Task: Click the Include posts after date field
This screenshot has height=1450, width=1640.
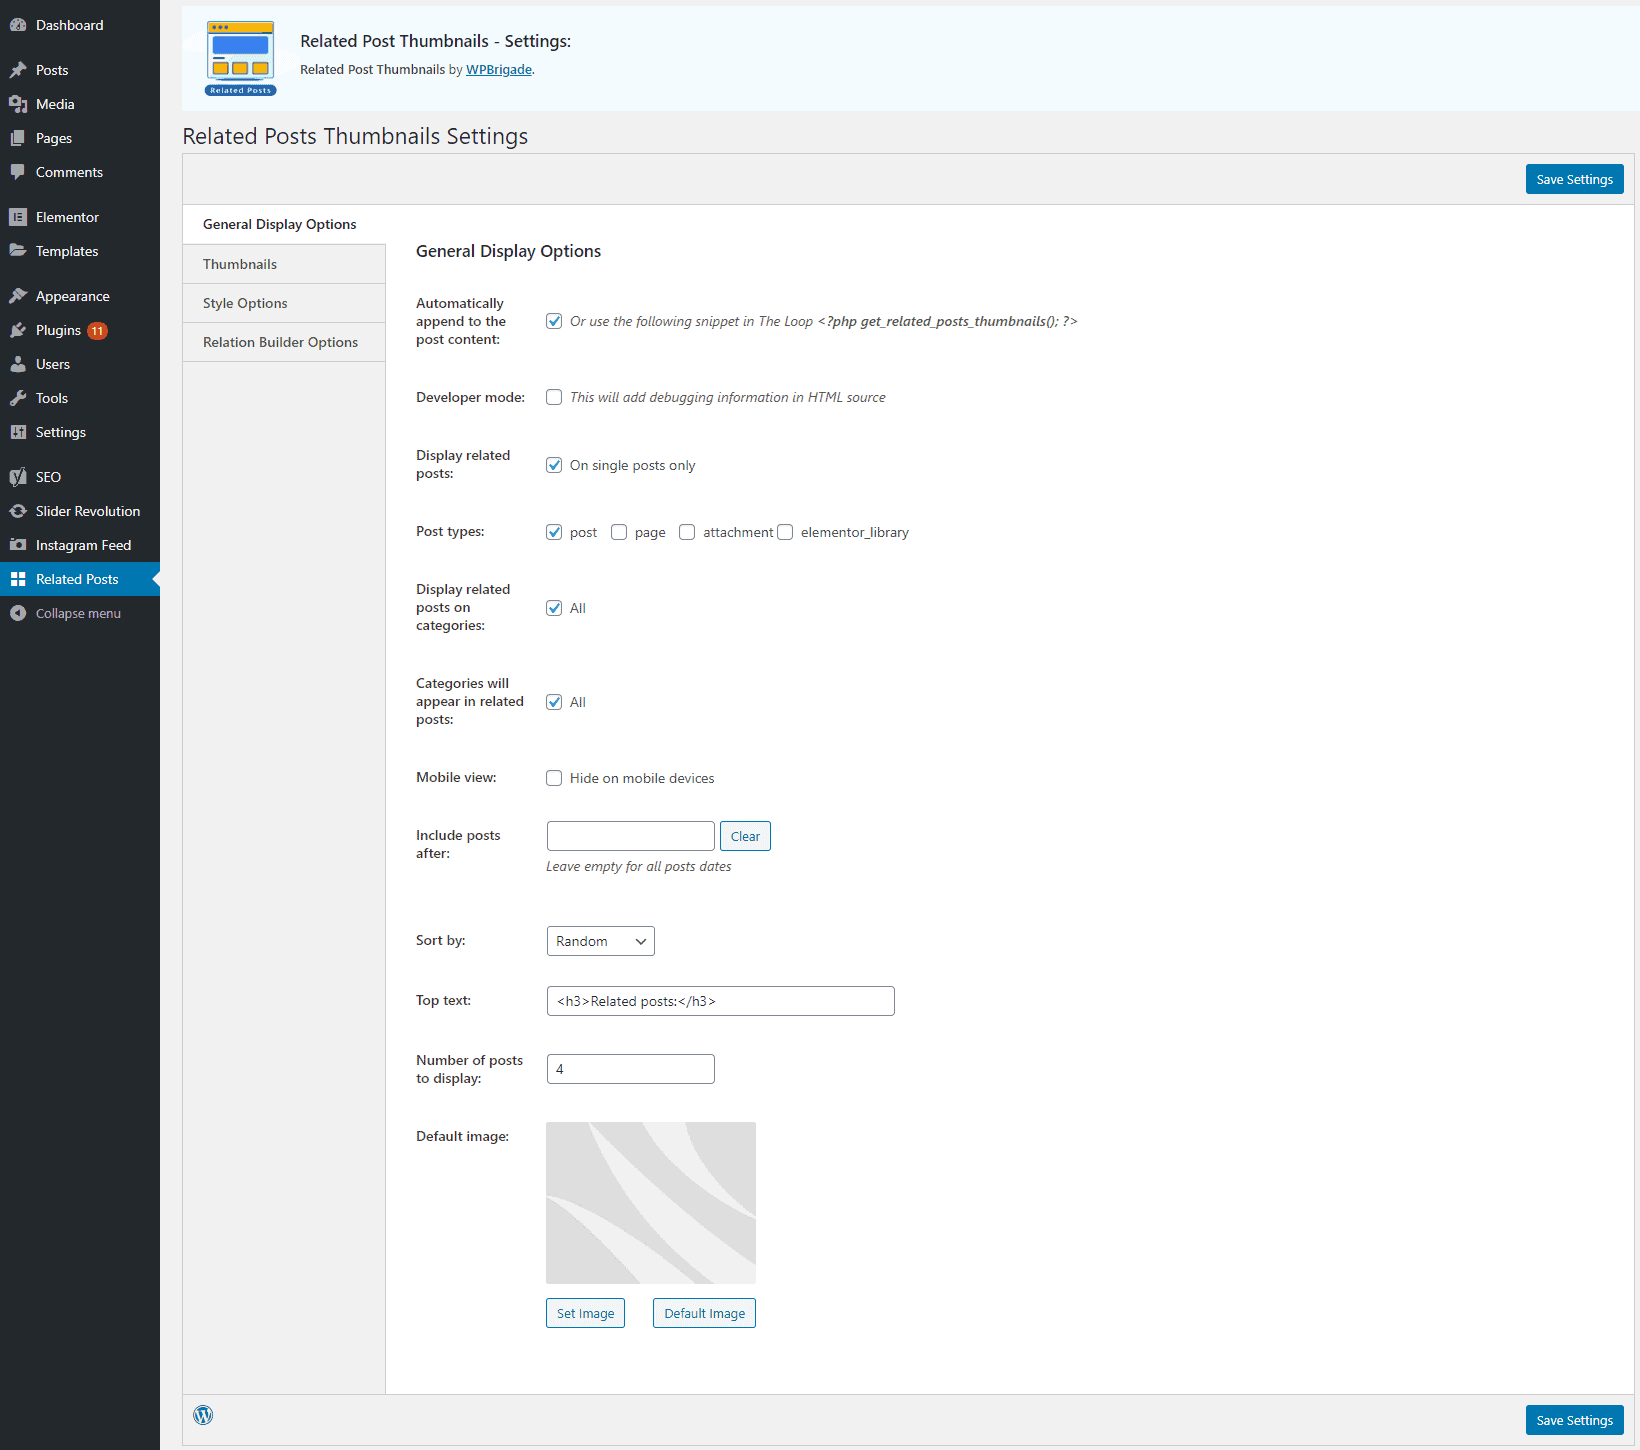Action: pyautogui.click(x=631, y=836)
